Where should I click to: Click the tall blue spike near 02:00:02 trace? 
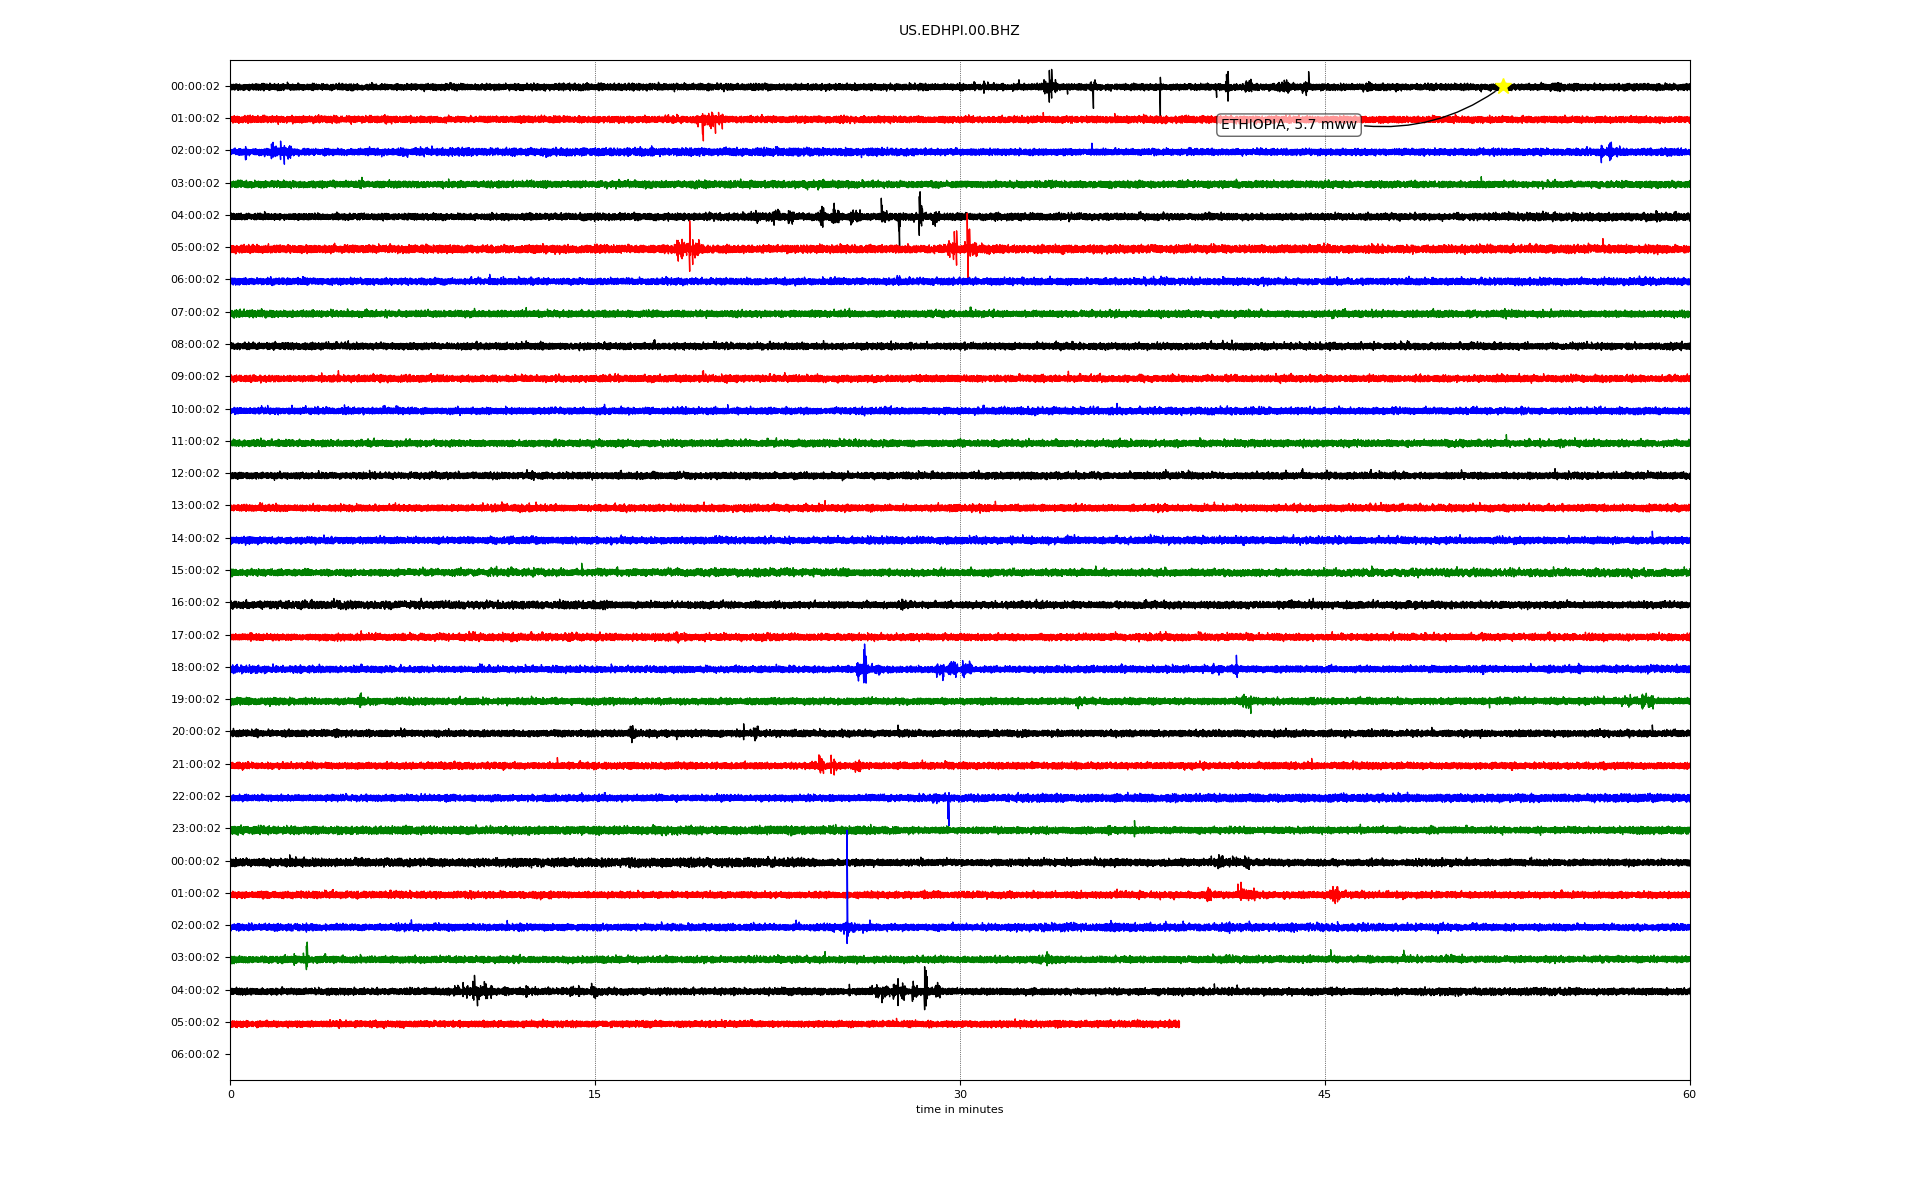coord(847,880)
